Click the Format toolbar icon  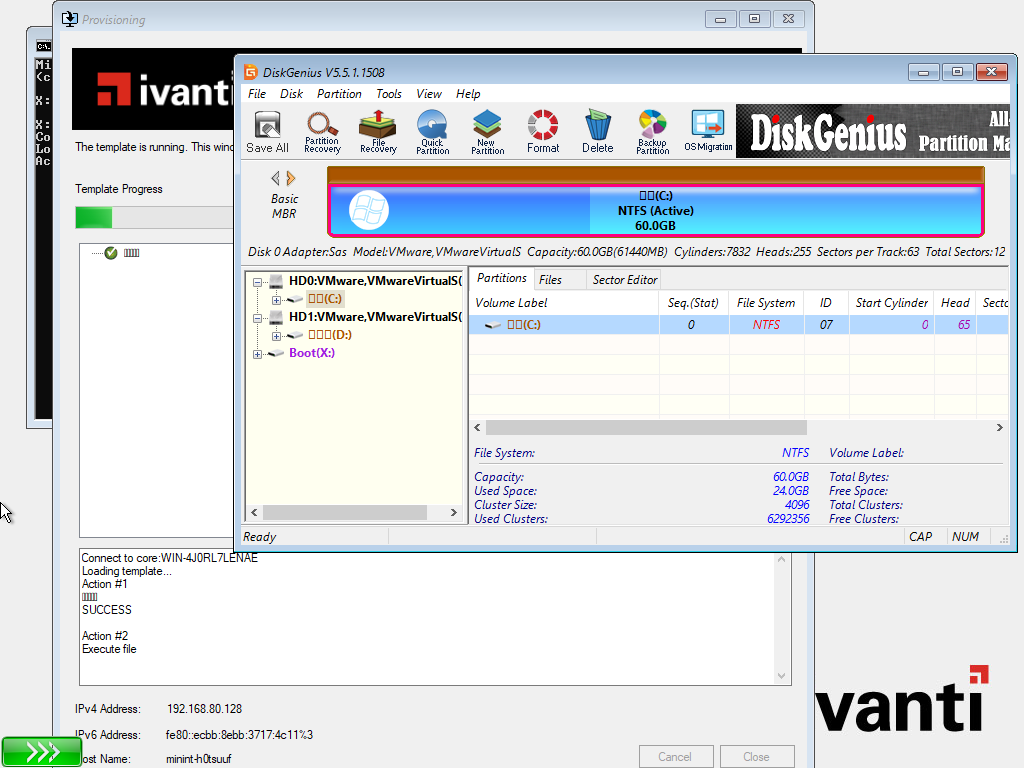(x=543, y=131)
